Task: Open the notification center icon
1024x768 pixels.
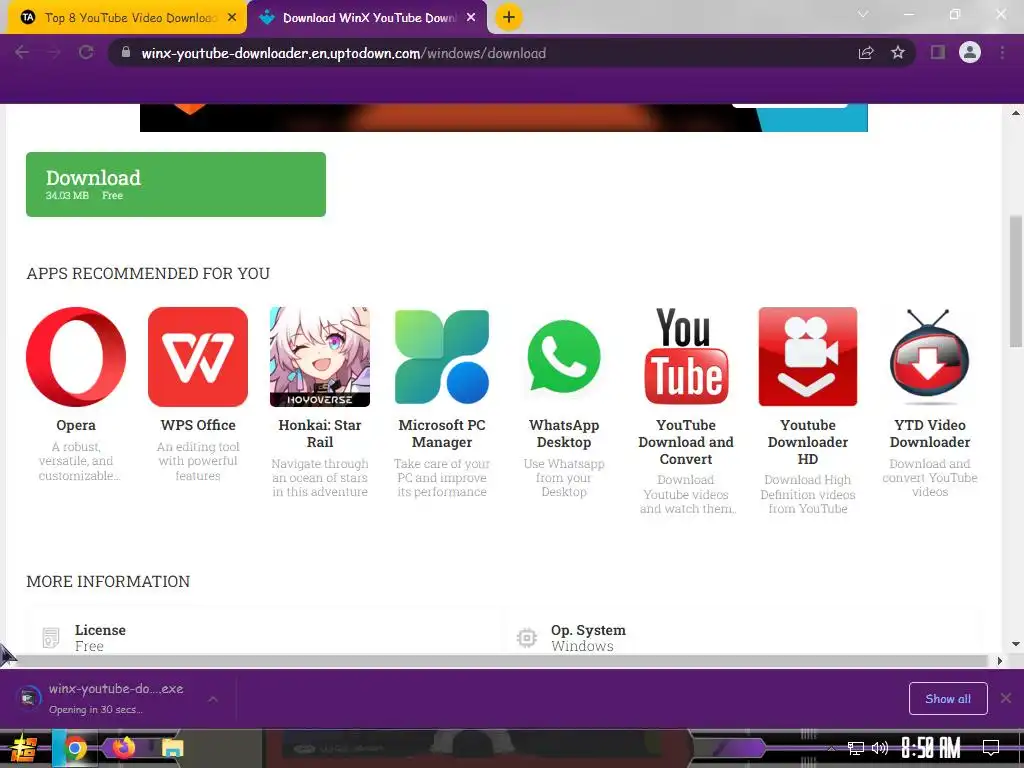Action: pos(991,748)
